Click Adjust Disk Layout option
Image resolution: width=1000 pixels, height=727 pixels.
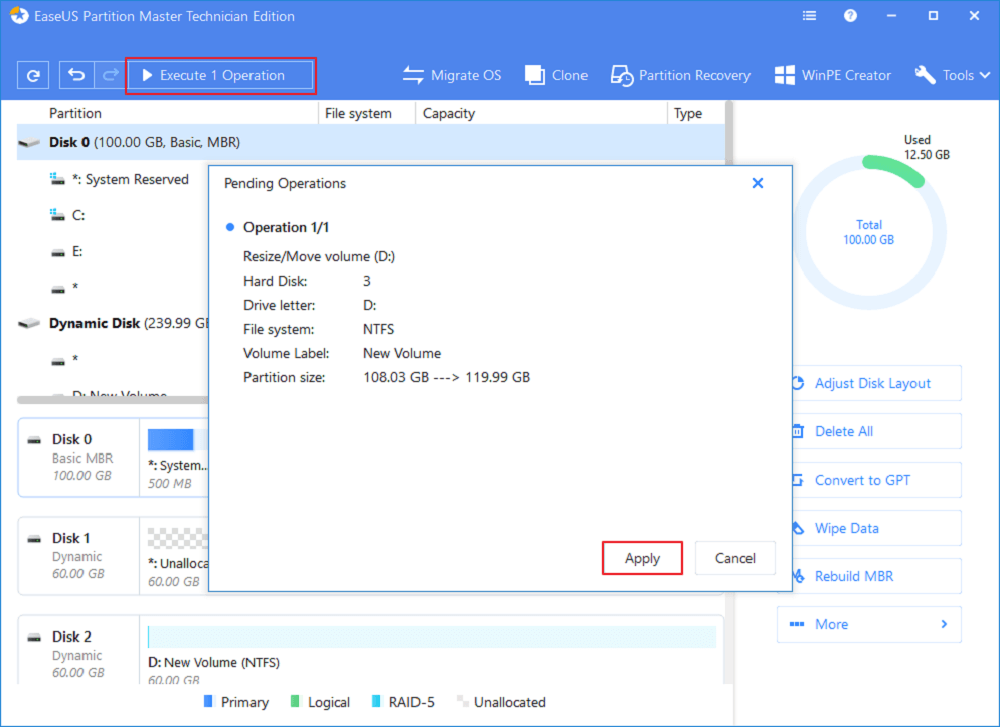pos(871,383)
